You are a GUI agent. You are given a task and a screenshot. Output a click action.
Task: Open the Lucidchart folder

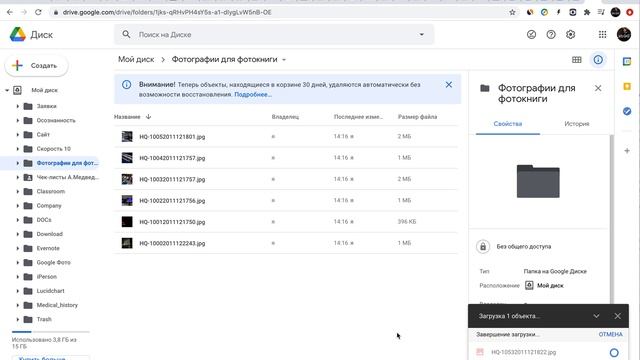[51, 291]
